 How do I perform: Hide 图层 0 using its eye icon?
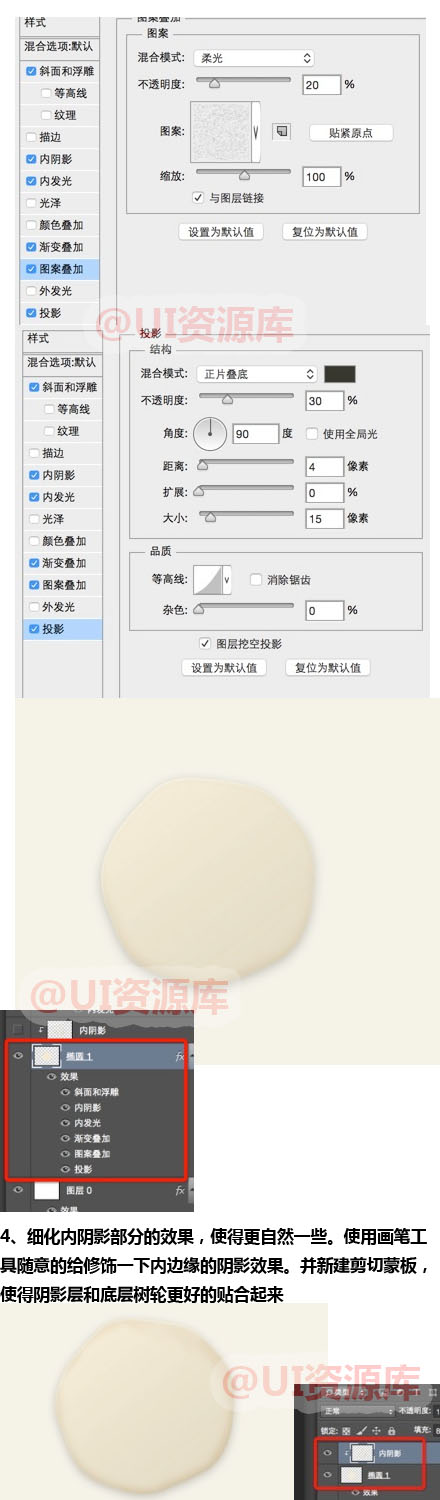[x=18, y=1191]
